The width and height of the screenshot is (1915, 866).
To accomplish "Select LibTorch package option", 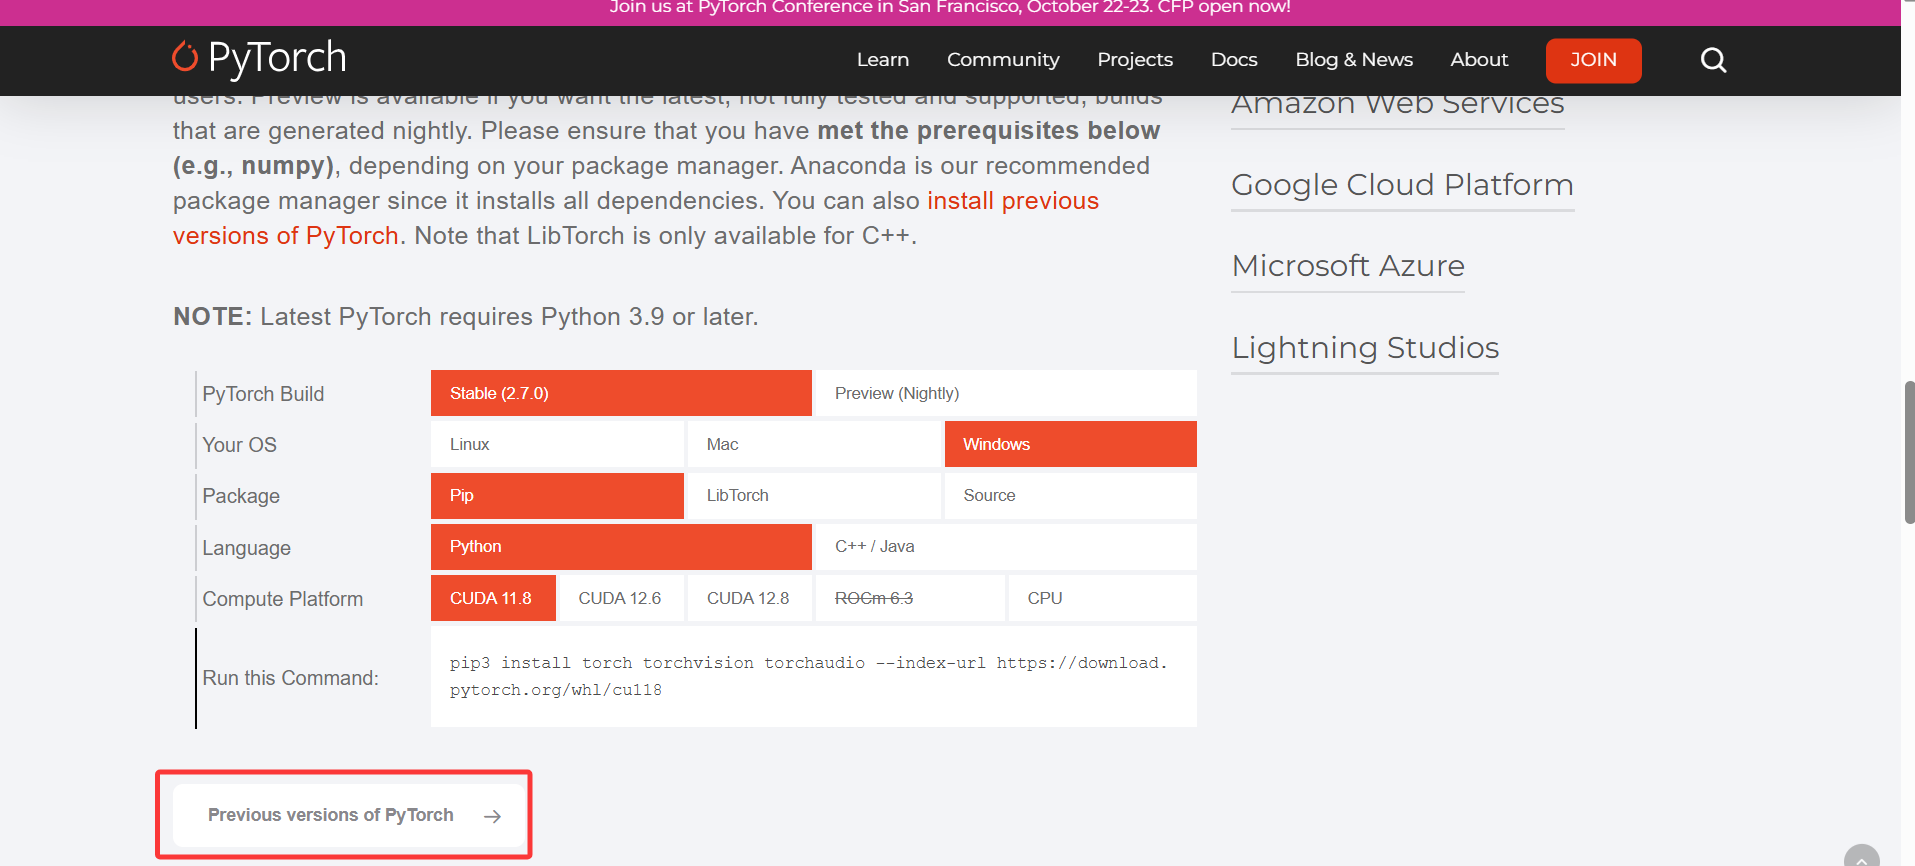I will [813, 495].
